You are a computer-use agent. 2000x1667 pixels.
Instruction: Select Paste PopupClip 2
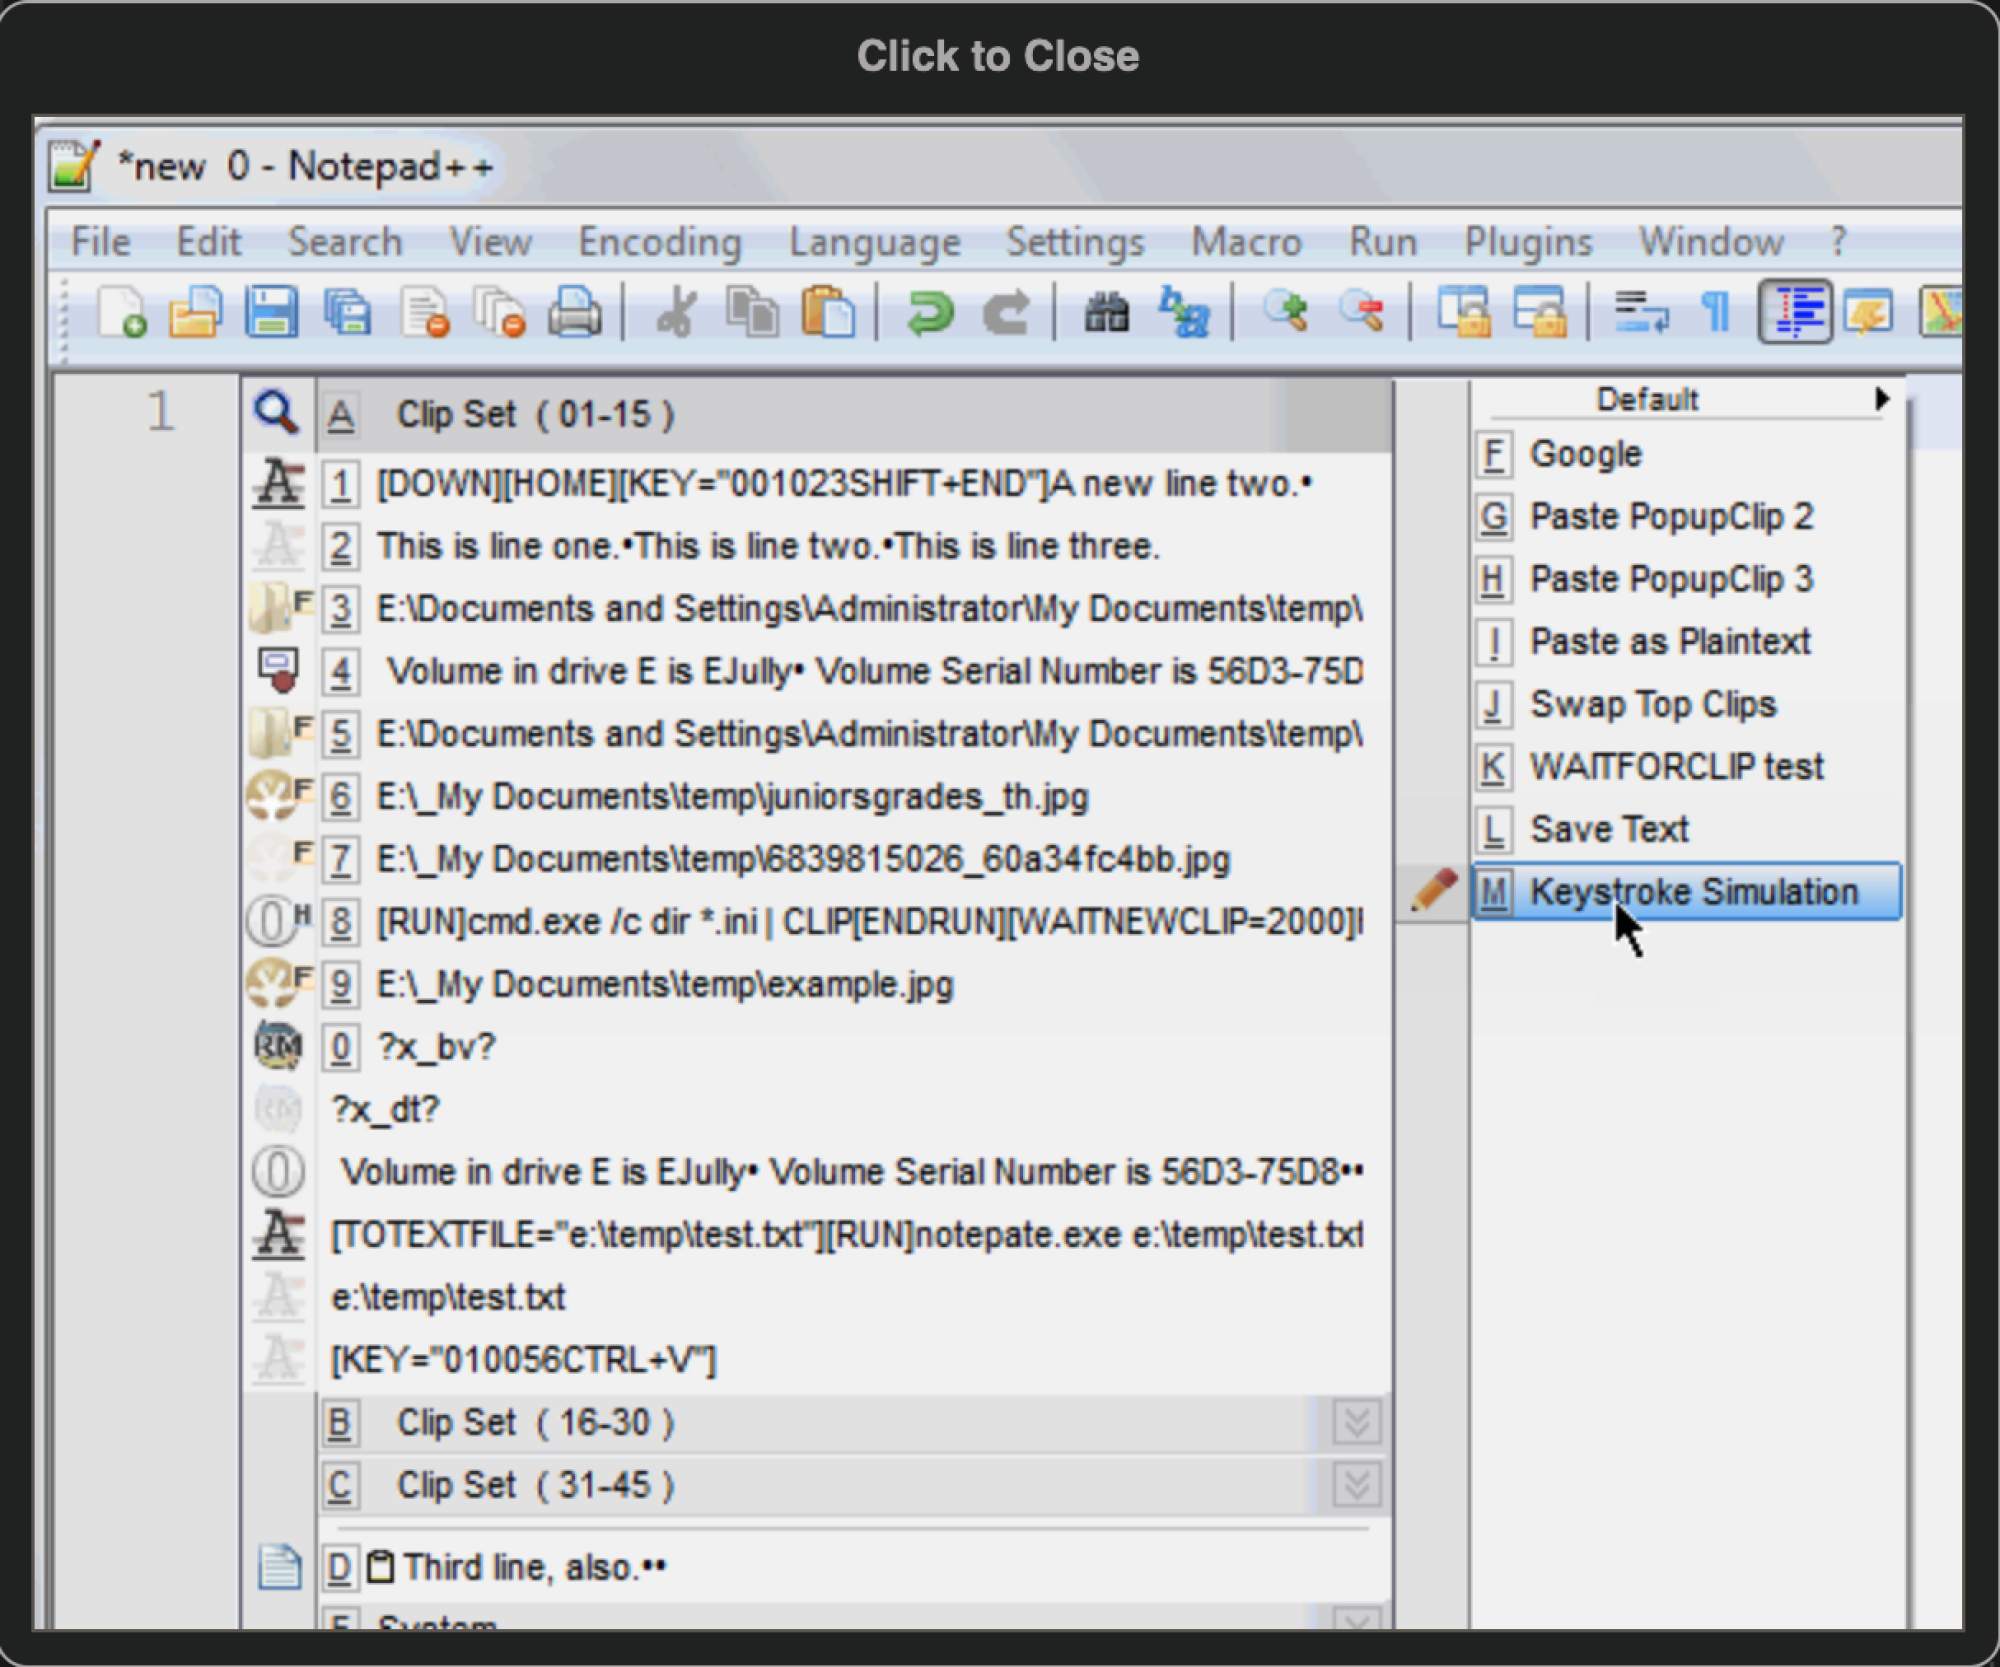(1687, 516)
